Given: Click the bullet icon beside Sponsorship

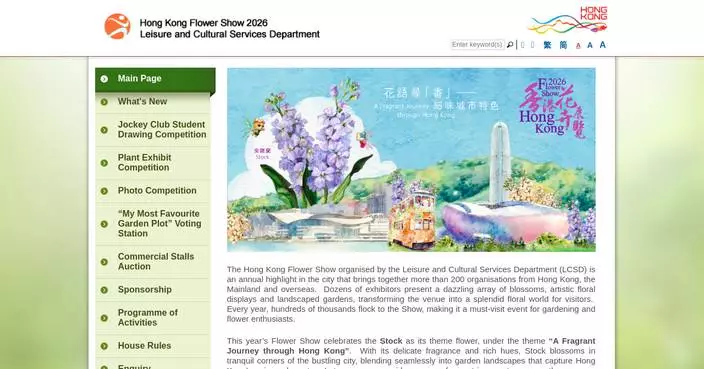Looking at the screenshot, I should pos(104,290).
